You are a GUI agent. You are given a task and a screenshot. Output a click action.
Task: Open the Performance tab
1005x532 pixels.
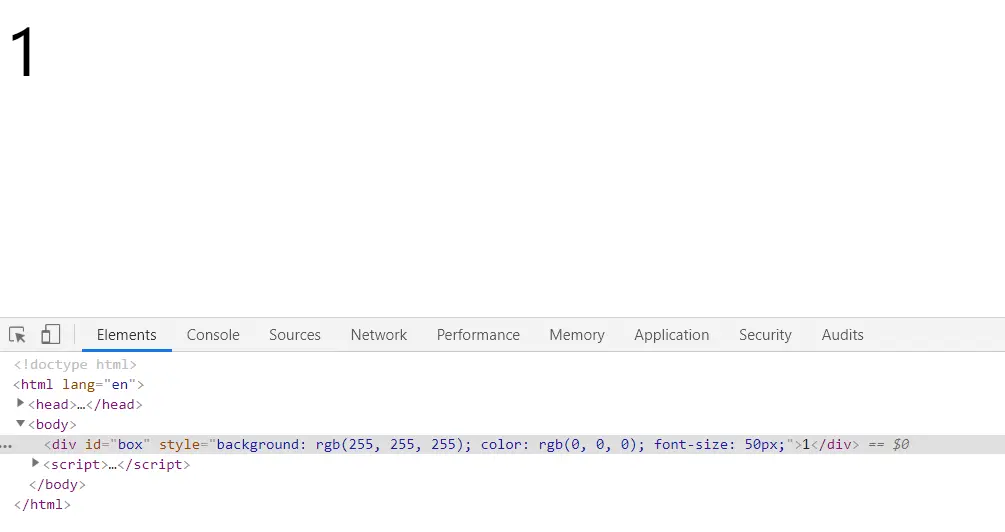point(478,335)
